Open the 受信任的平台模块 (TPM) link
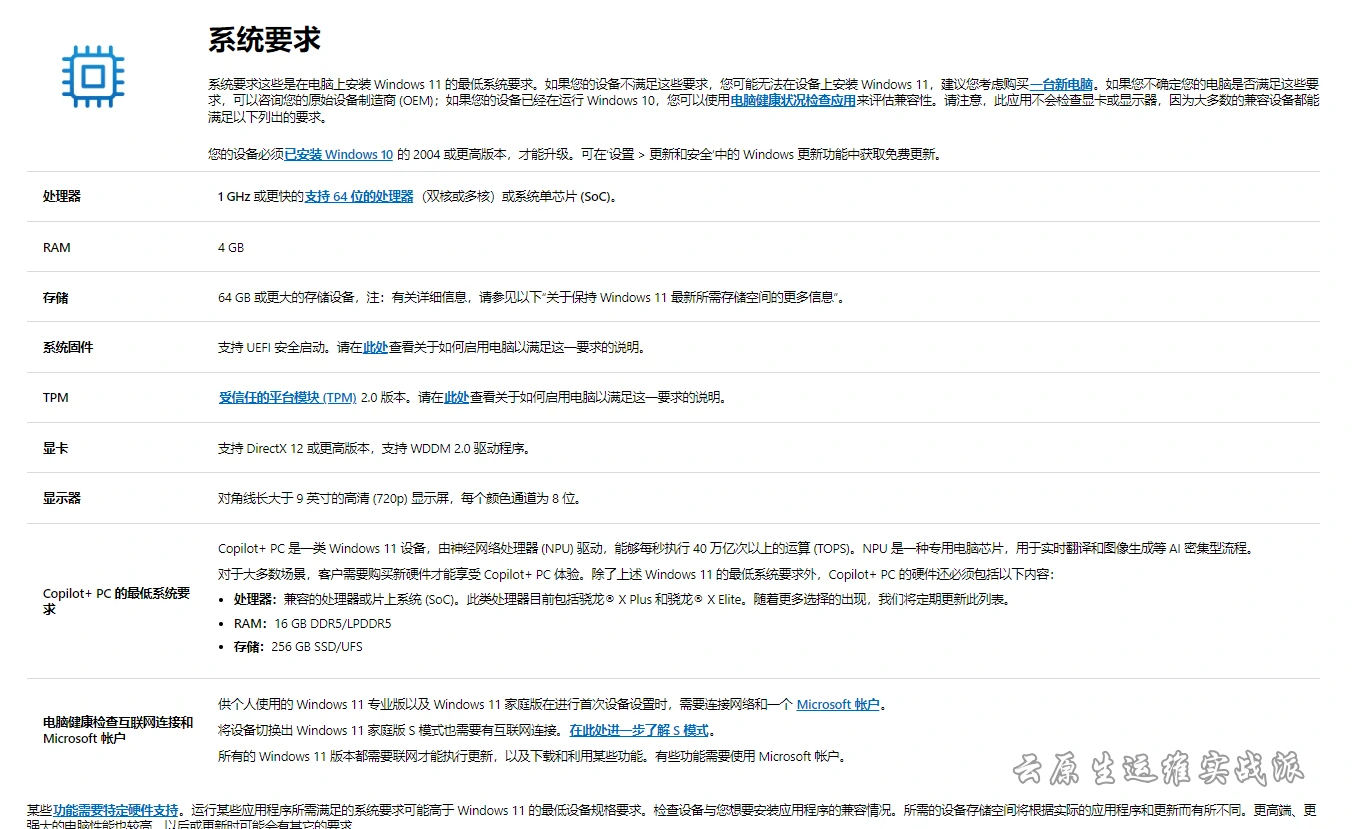 287,397
